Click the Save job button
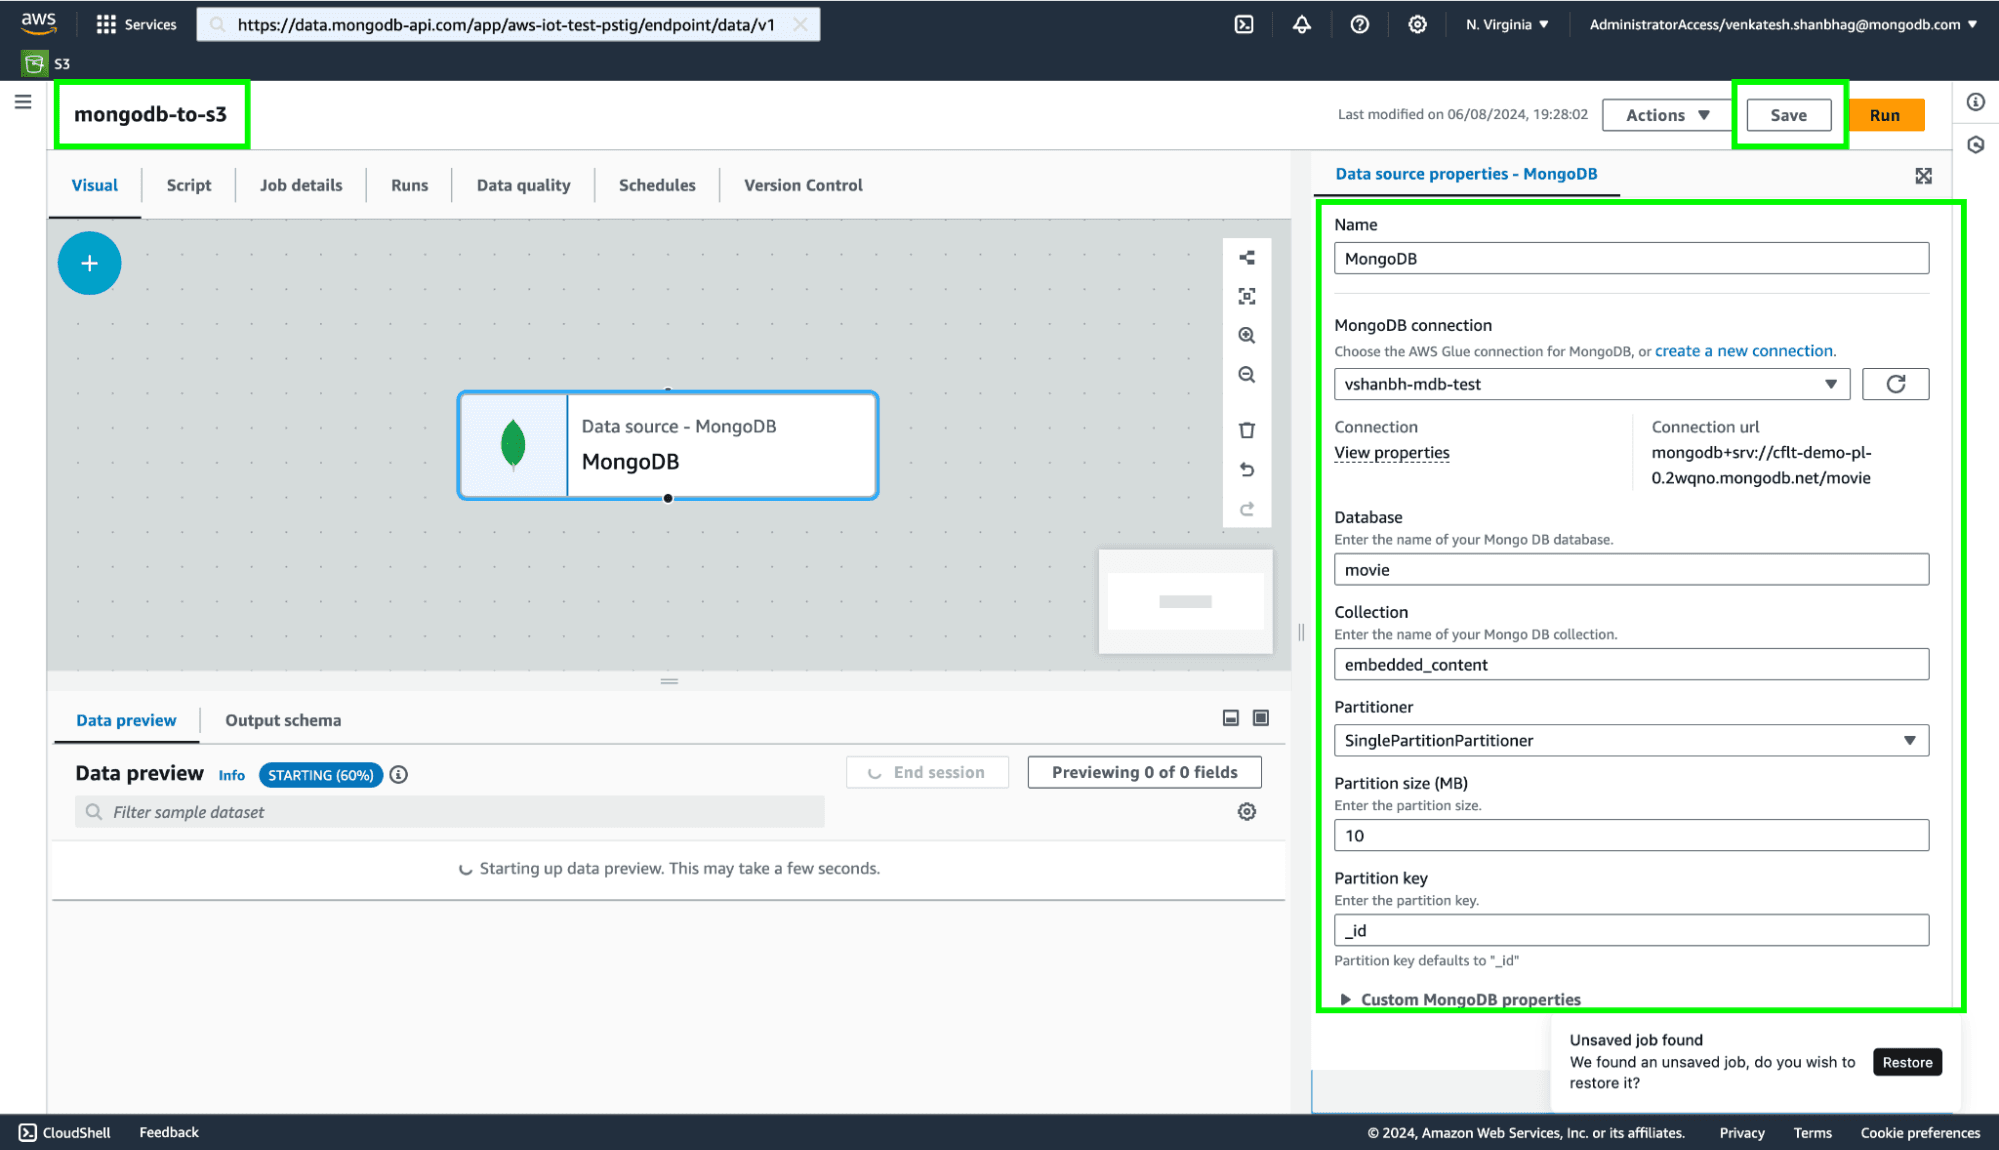The height and width of the screenshot is (1150, 1999). (x=1787, y=115)
